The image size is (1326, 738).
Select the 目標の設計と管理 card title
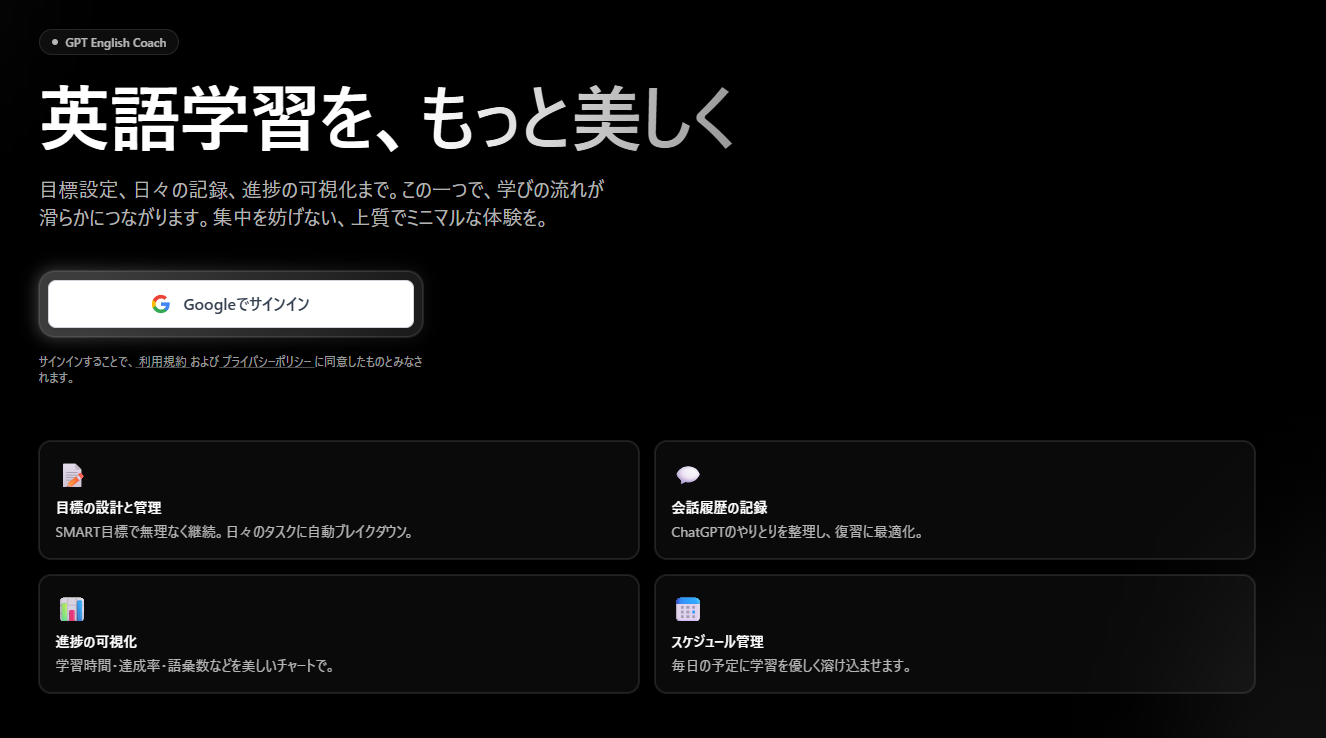tap(109, 508)
